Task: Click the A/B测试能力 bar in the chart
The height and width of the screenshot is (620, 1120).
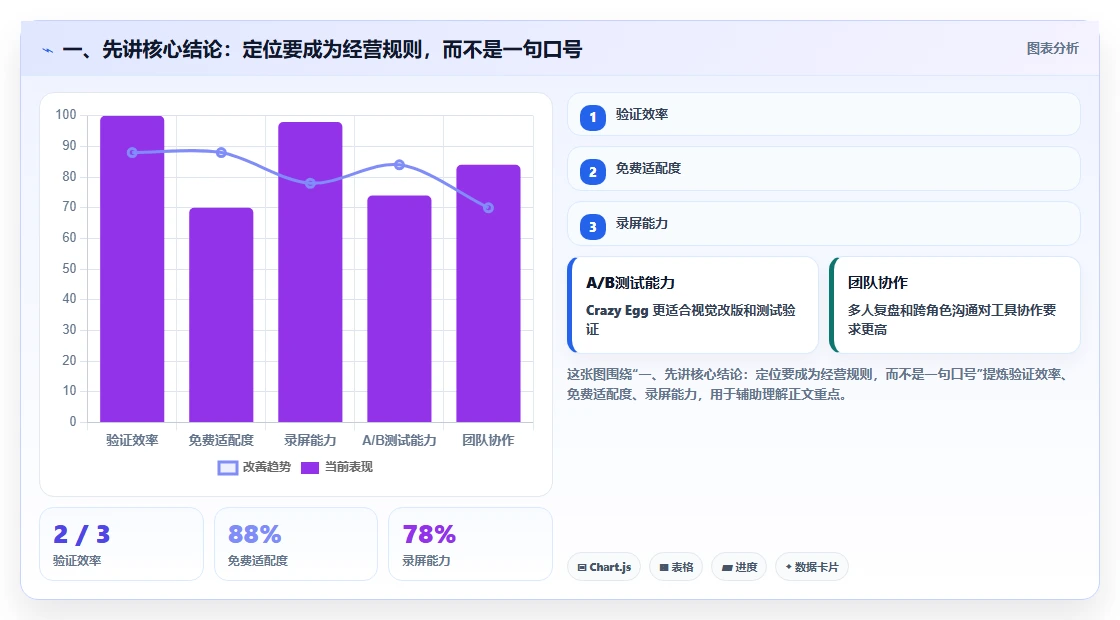Action: click(399, 309)
